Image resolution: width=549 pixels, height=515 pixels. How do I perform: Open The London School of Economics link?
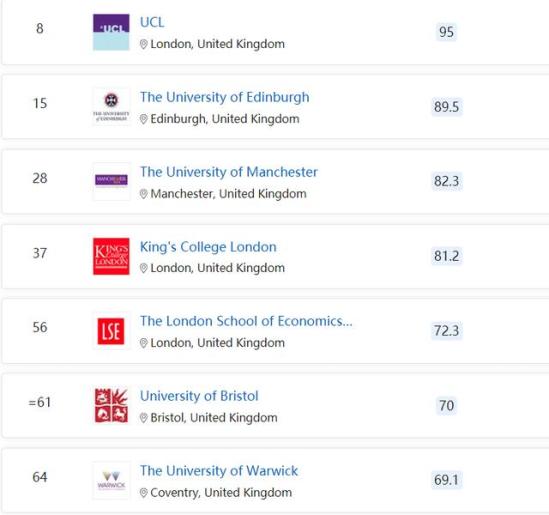246,321
